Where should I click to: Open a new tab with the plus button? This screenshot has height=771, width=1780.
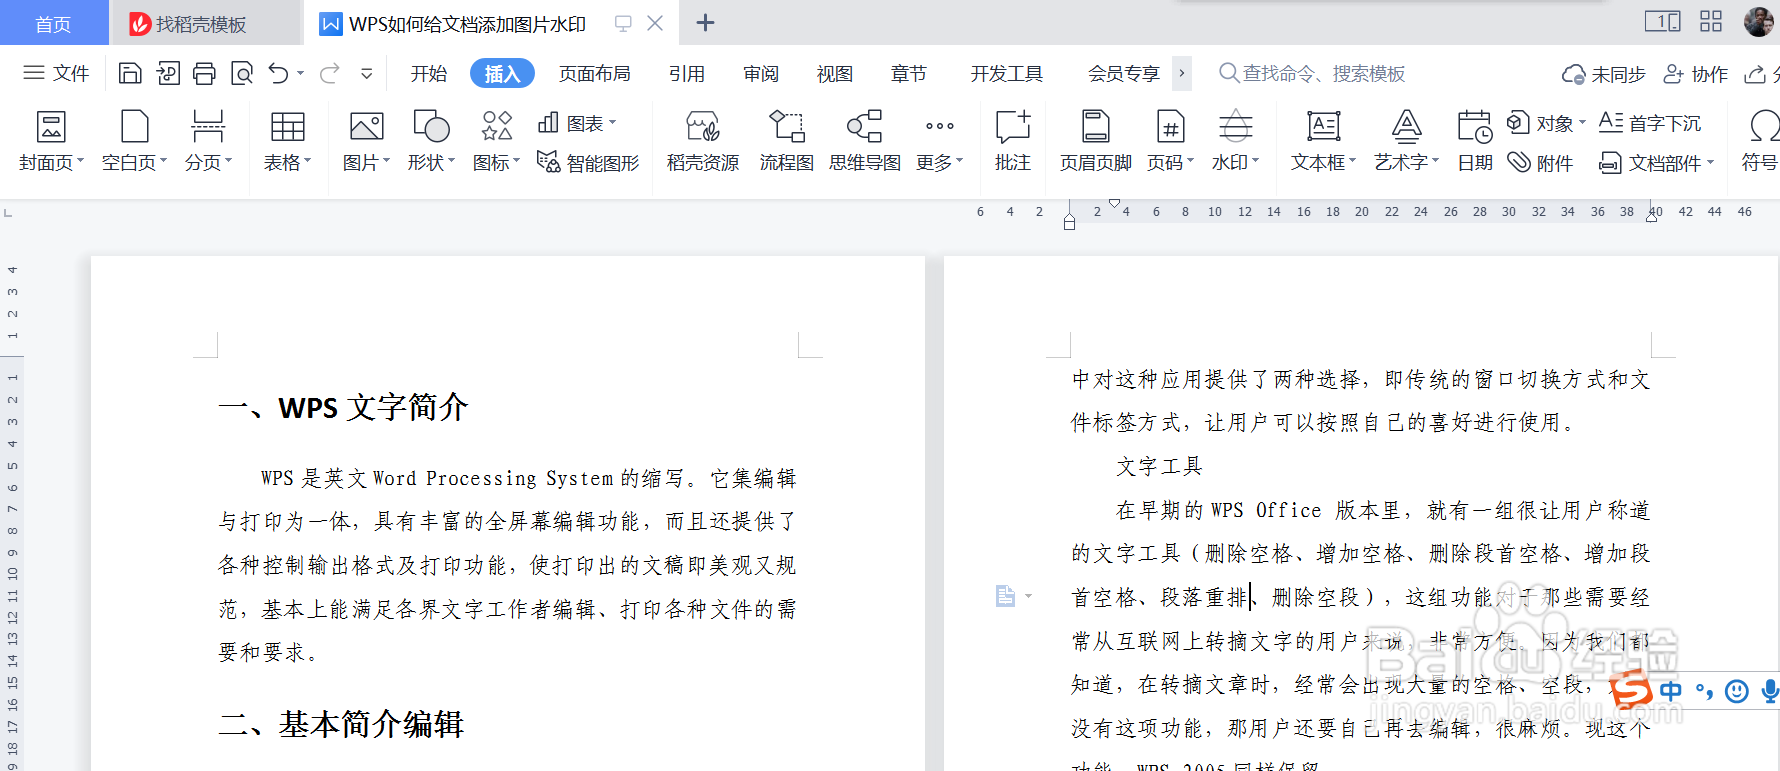[705, 22]
